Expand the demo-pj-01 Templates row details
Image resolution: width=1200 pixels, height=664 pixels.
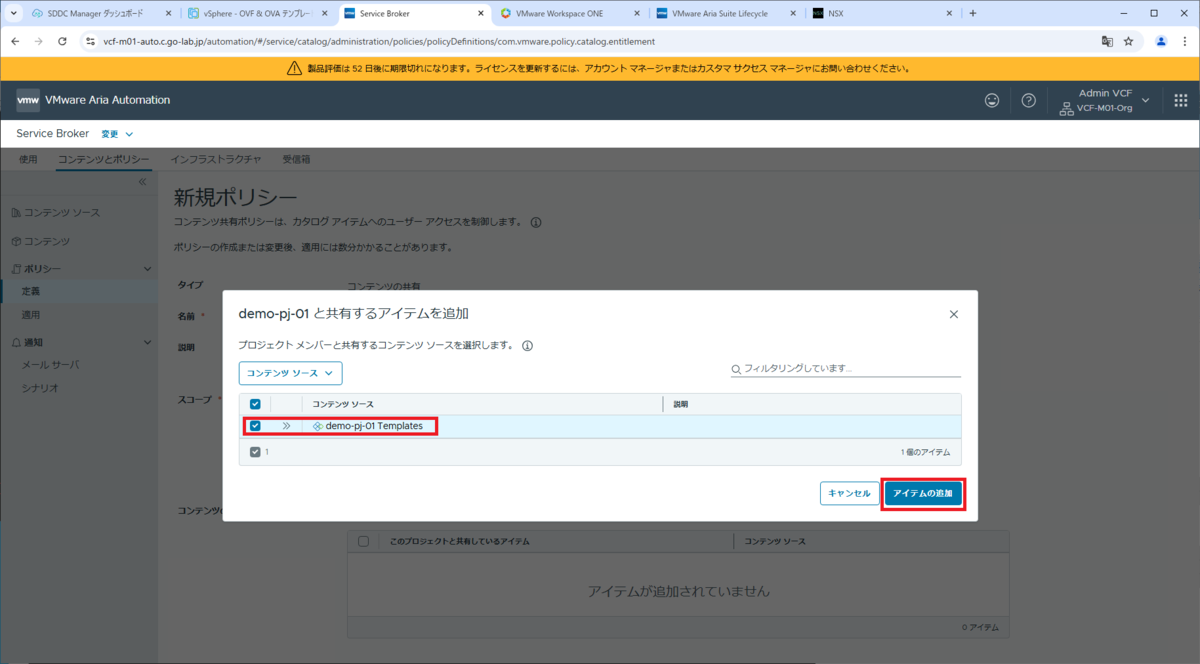(286, 426)
